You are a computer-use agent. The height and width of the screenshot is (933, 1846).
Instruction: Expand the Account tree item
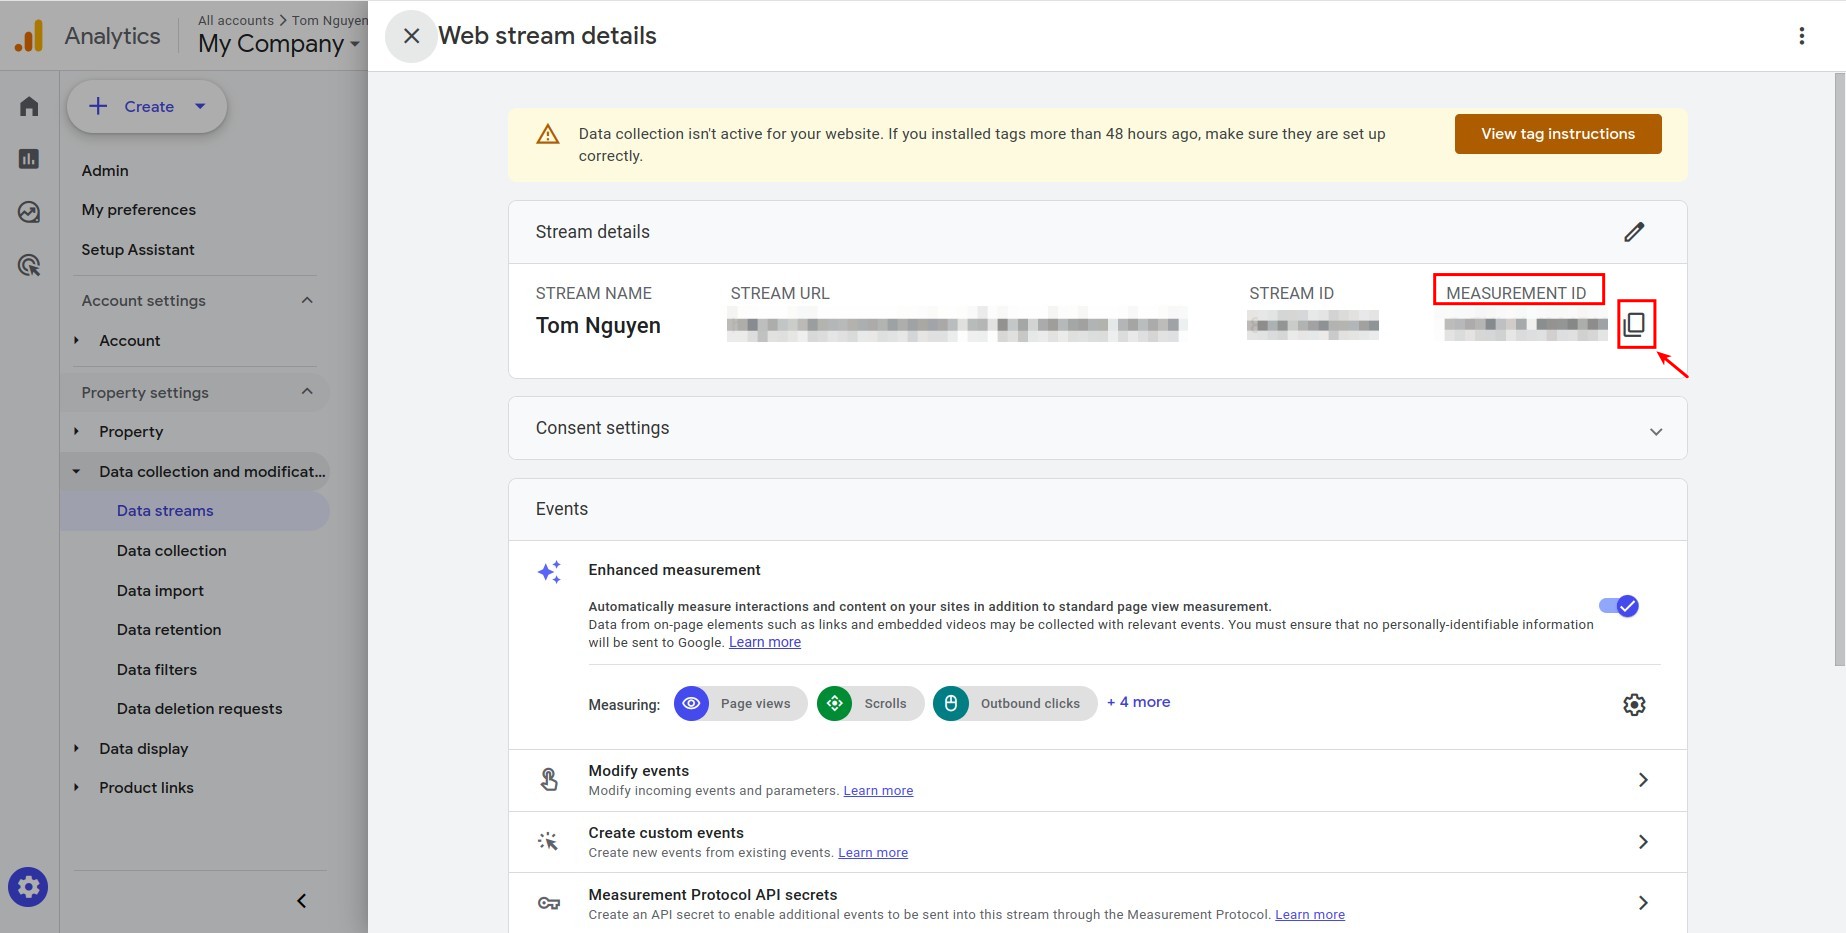point(76,341)
